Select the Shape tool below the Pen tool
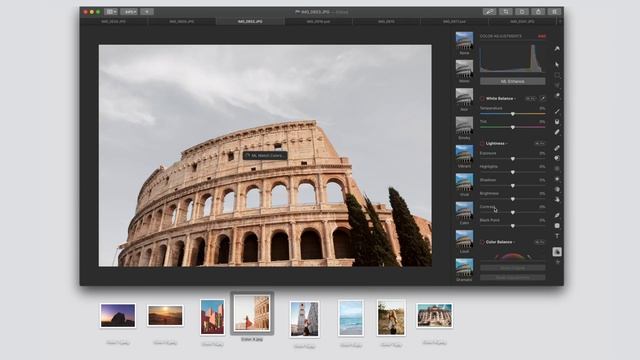Viewport: 640px width, 360px height. click(557, 226)
